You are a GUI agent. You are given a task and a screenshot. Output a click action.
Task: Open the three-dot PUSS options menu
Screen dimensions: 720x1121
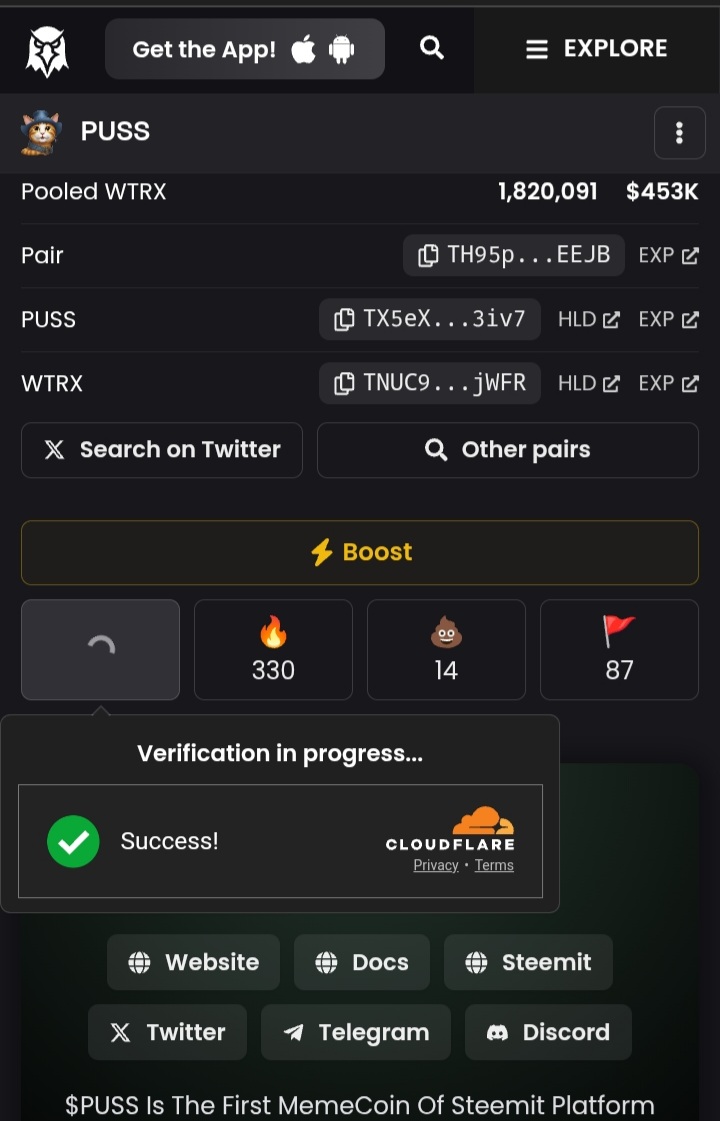[679, 132]
